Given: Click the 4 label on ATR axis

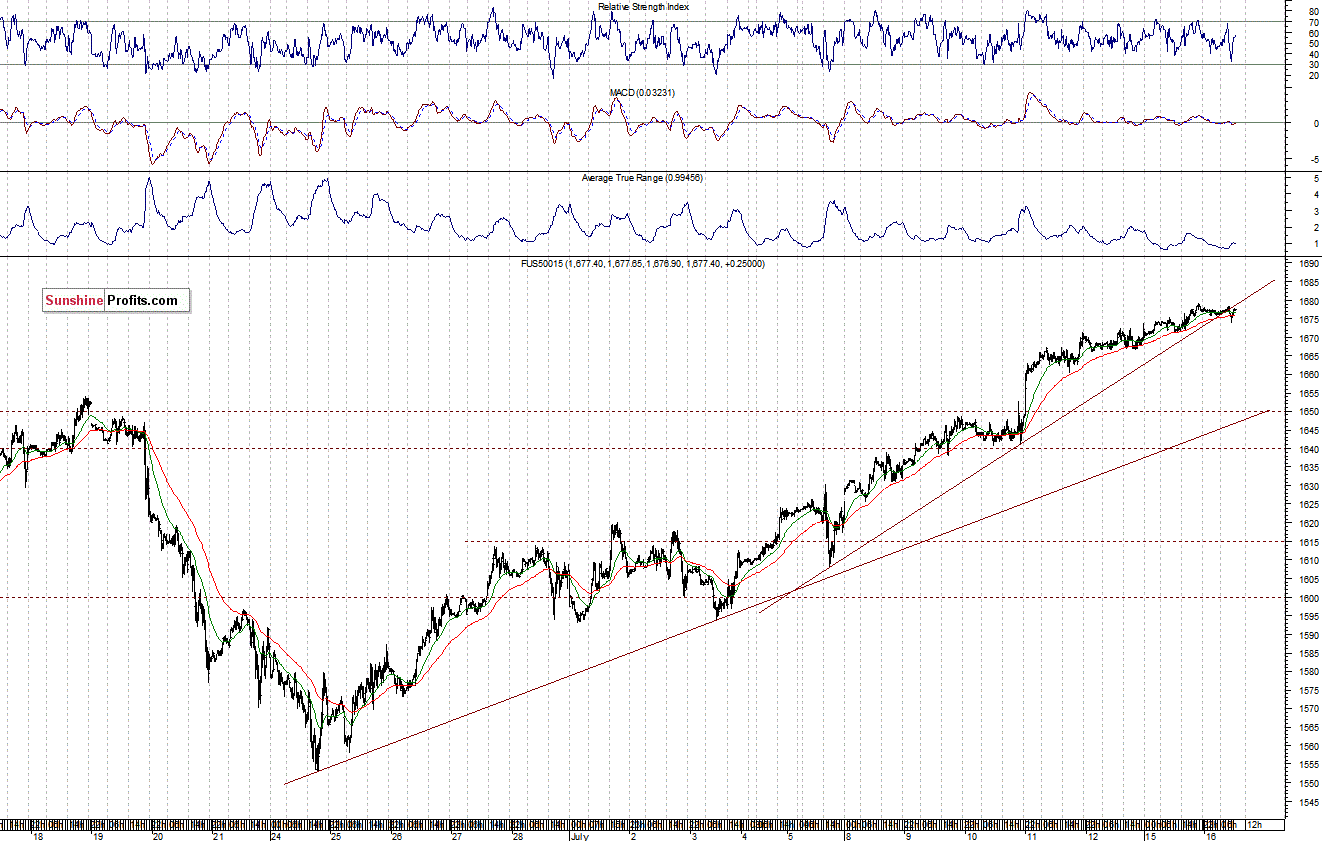Looking at the screenshot, I should click(1315, 195).
